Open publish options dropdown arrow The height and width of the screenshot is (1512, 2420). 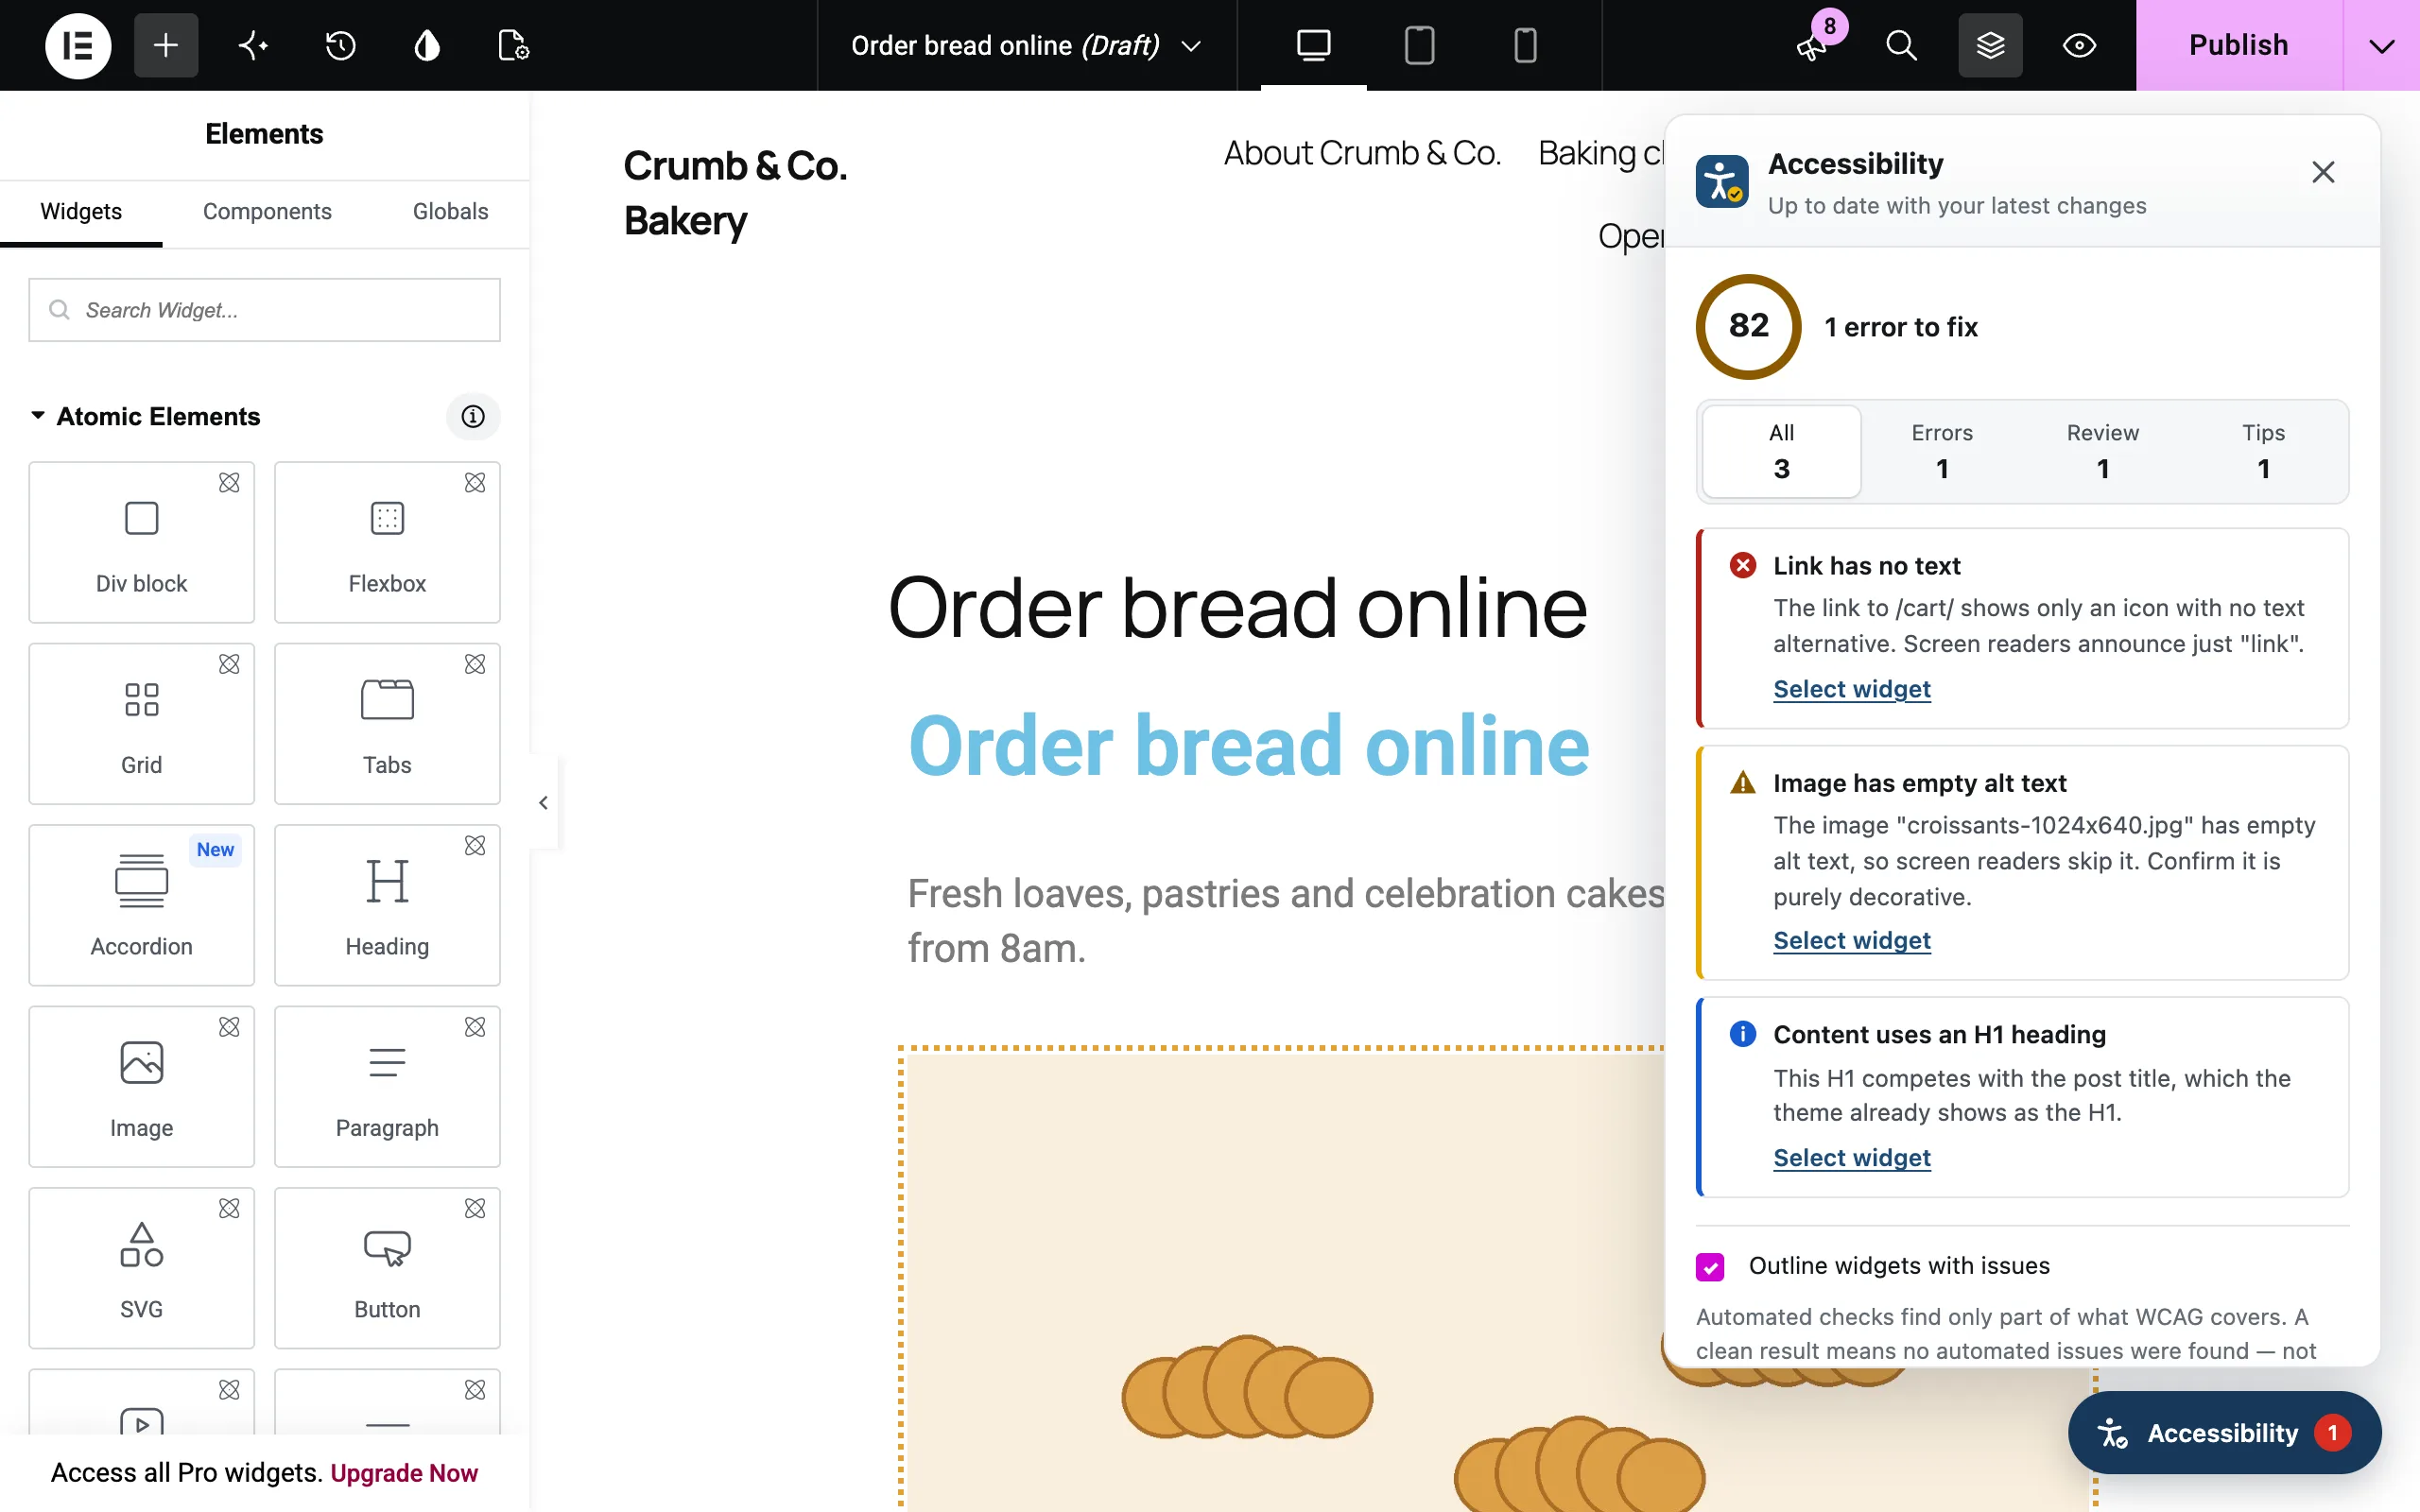click(2382, 45)
